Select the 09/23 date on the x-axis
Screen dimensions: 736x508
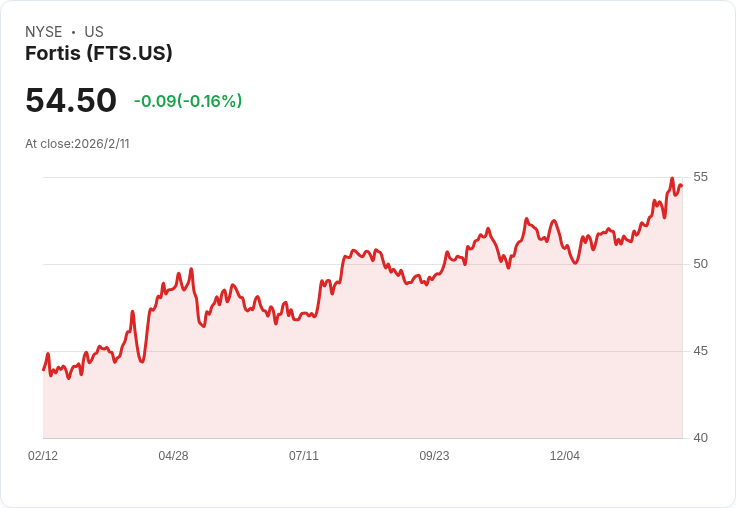pyautogui.click(x=434, y=456)
